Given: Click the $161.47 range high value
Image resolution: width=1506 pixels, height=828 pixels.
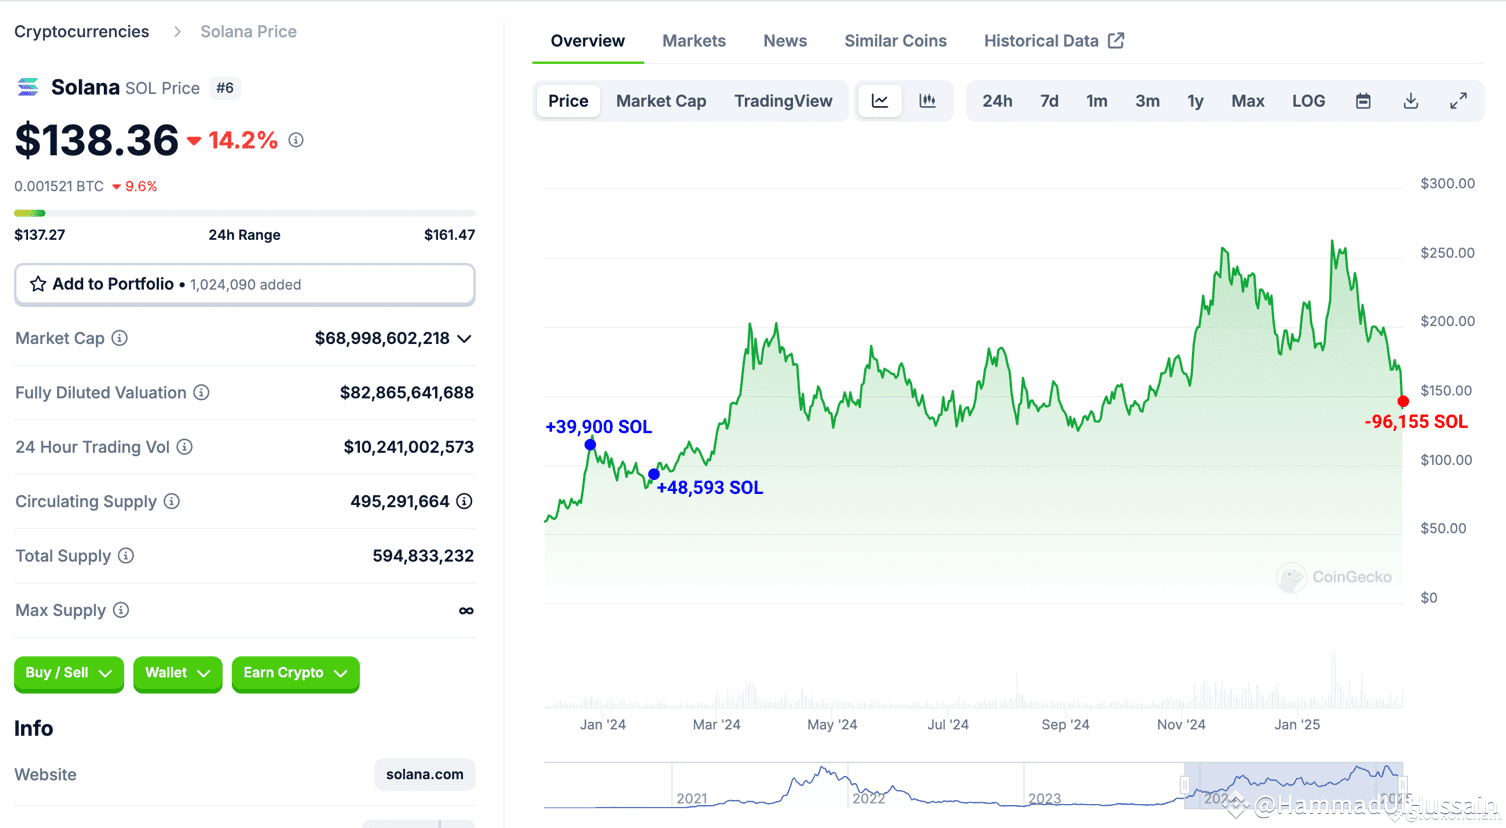Looking at the screenshot, I should 449,235.
